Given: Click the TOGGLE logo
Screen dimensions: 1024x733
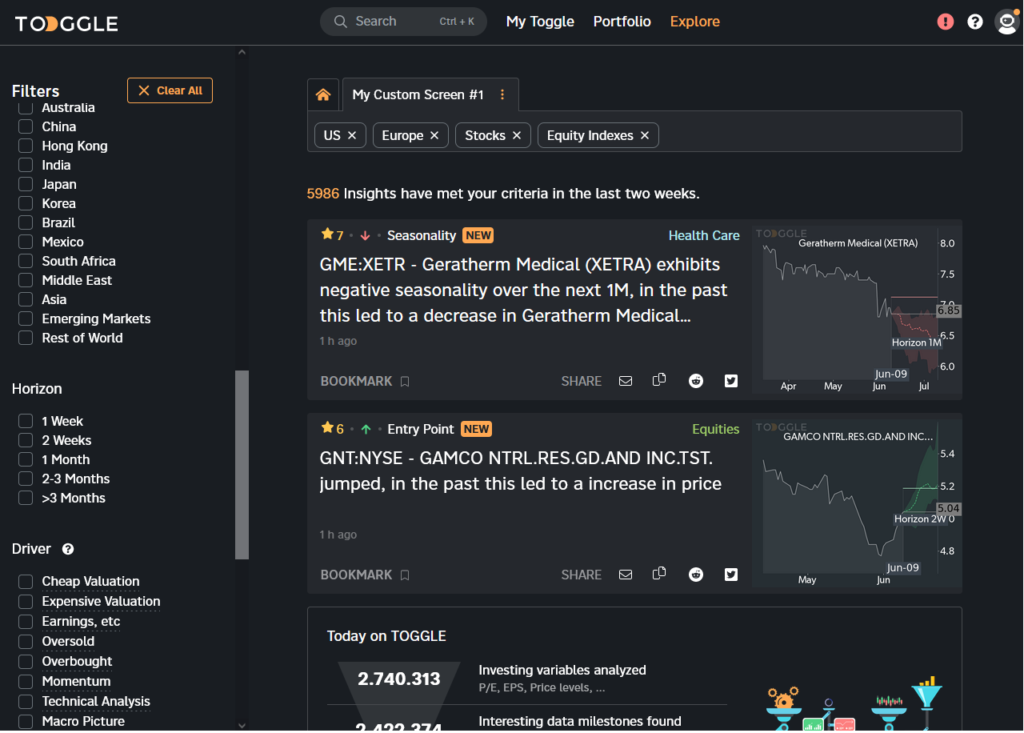Looking at the screenshot, I should [x=67, y=24].
